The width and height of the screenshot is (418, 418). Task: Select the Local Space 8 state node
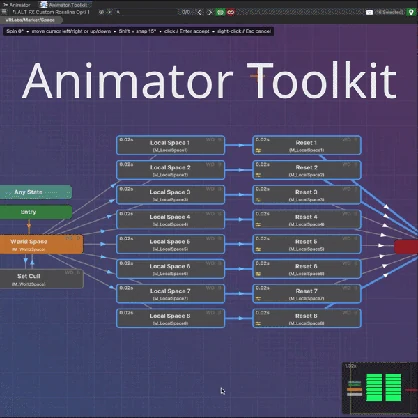pos(170,318)
